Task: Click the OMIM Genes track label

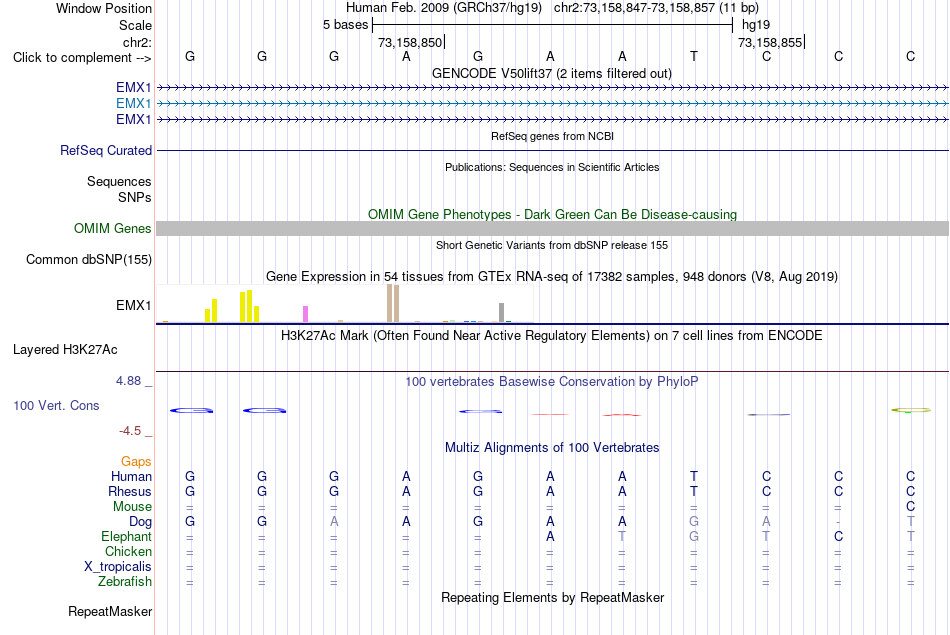Action: tap(112, 228)
